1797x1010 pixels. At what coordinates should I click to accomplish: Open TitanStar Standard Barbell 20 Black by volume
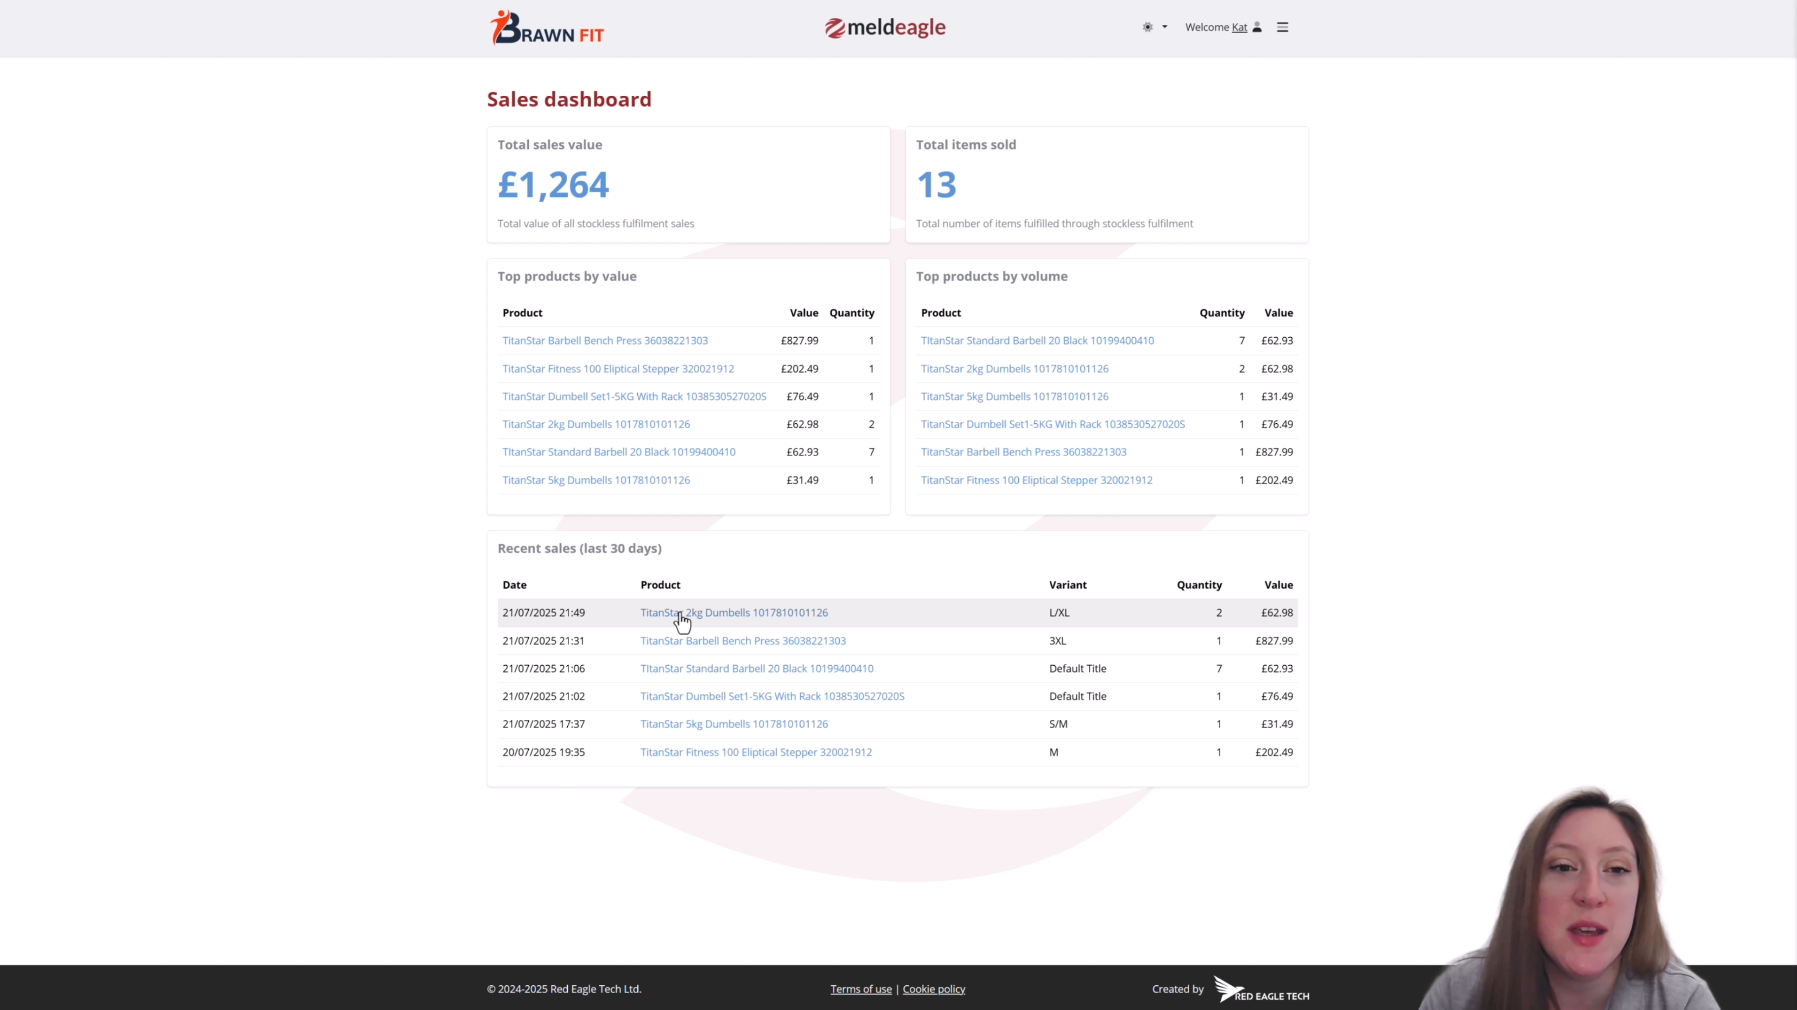point(1037,340)
